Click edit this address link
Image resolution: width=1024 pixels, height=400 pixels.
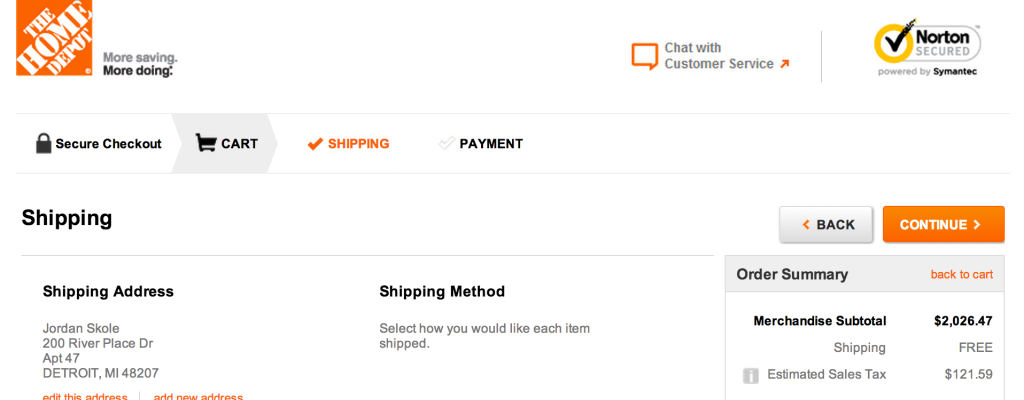point(85,396)
